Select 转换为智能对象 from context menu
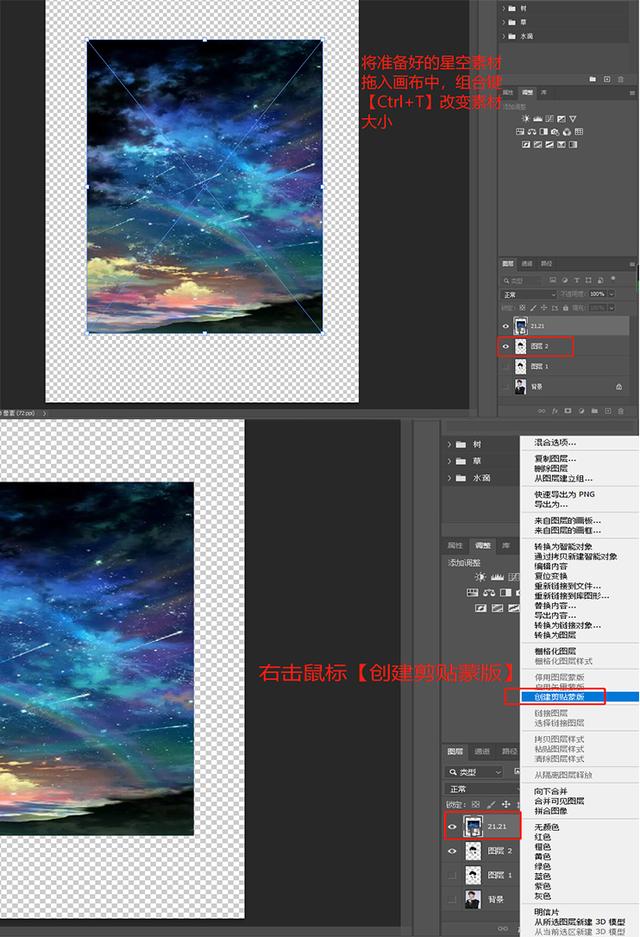Viewport: 640px width, 937px height. (563, 547)
